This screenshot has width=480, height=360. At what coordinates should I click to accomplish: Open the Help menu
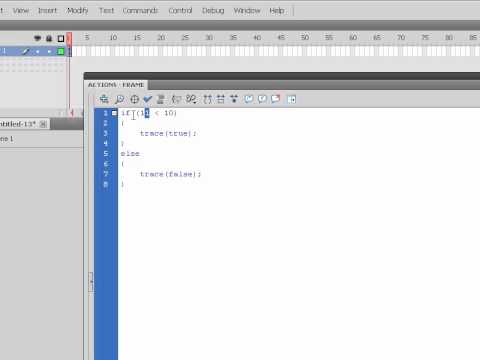click(277, 11)
